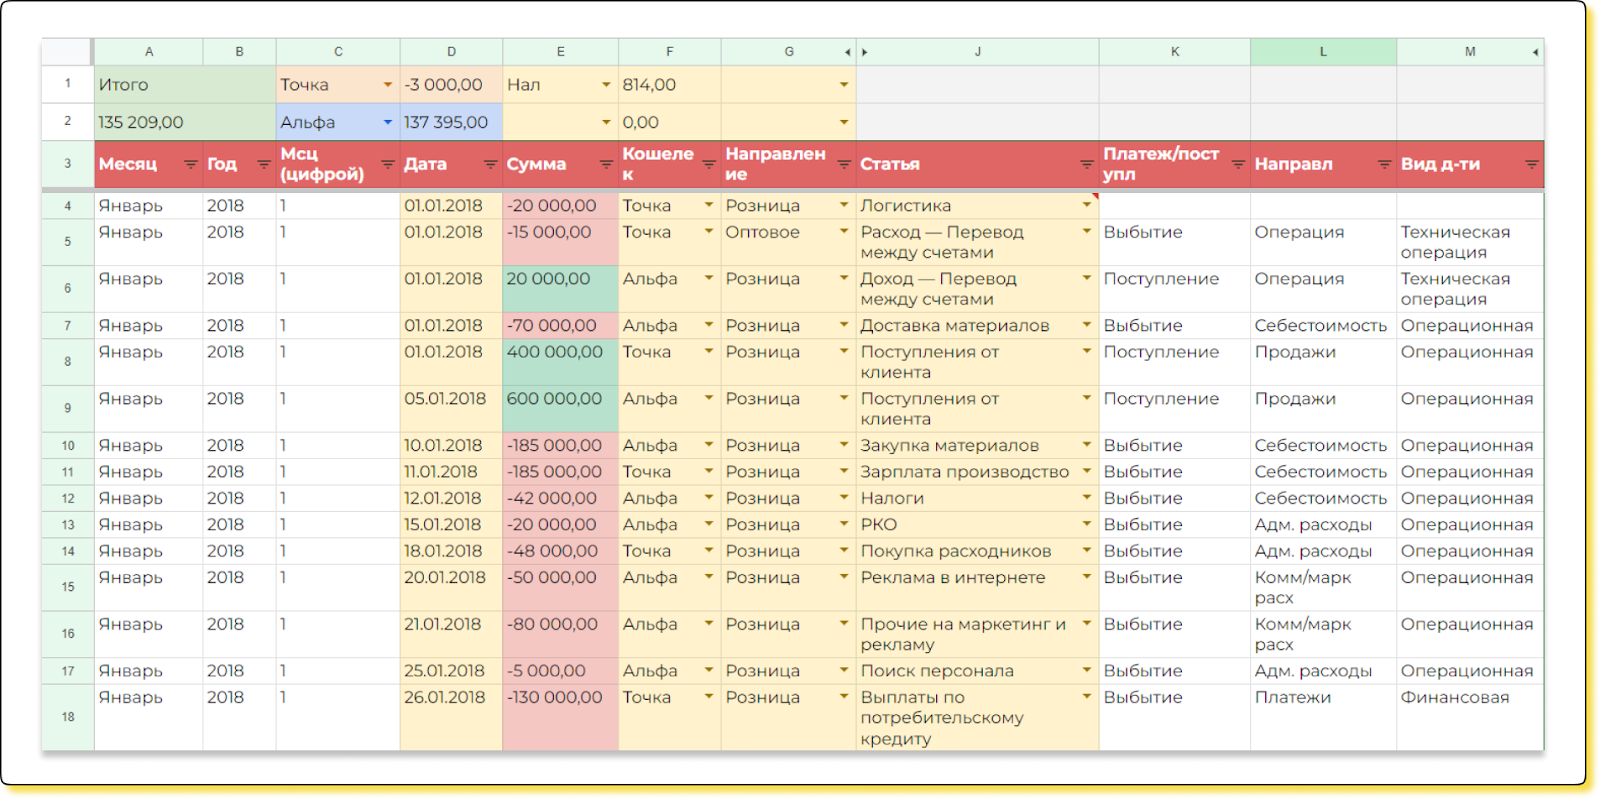This screenshot has width=1600, height=799.
Task: Open the filter icon in Месяц header
Action: click(x=190, y=164)
